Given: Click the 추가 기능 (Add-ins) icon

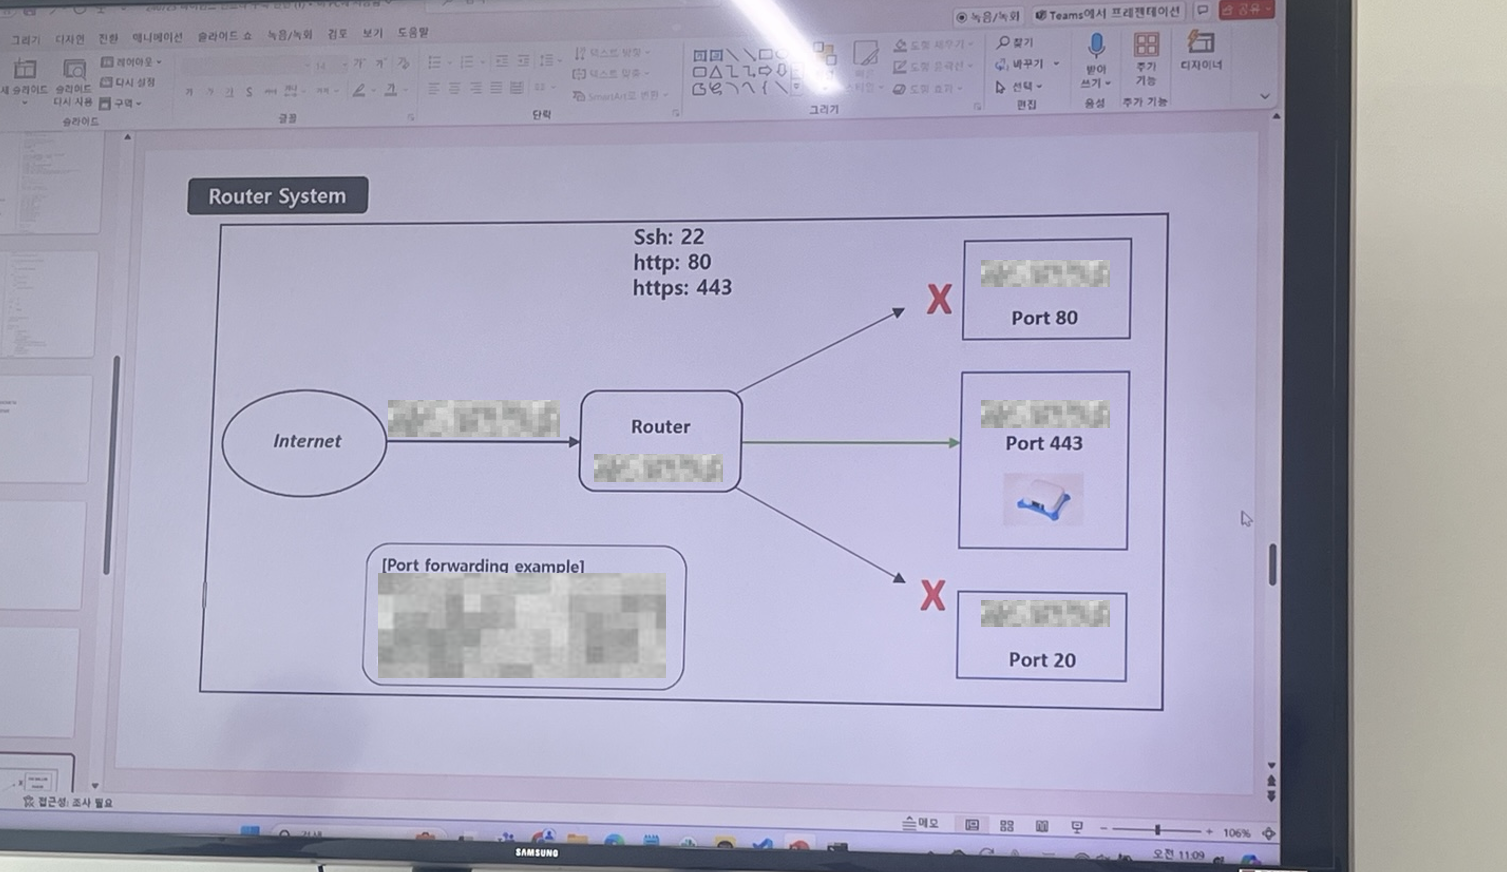Looking at the screenshot, I should pyautogui.click(x=1146, y=45).
